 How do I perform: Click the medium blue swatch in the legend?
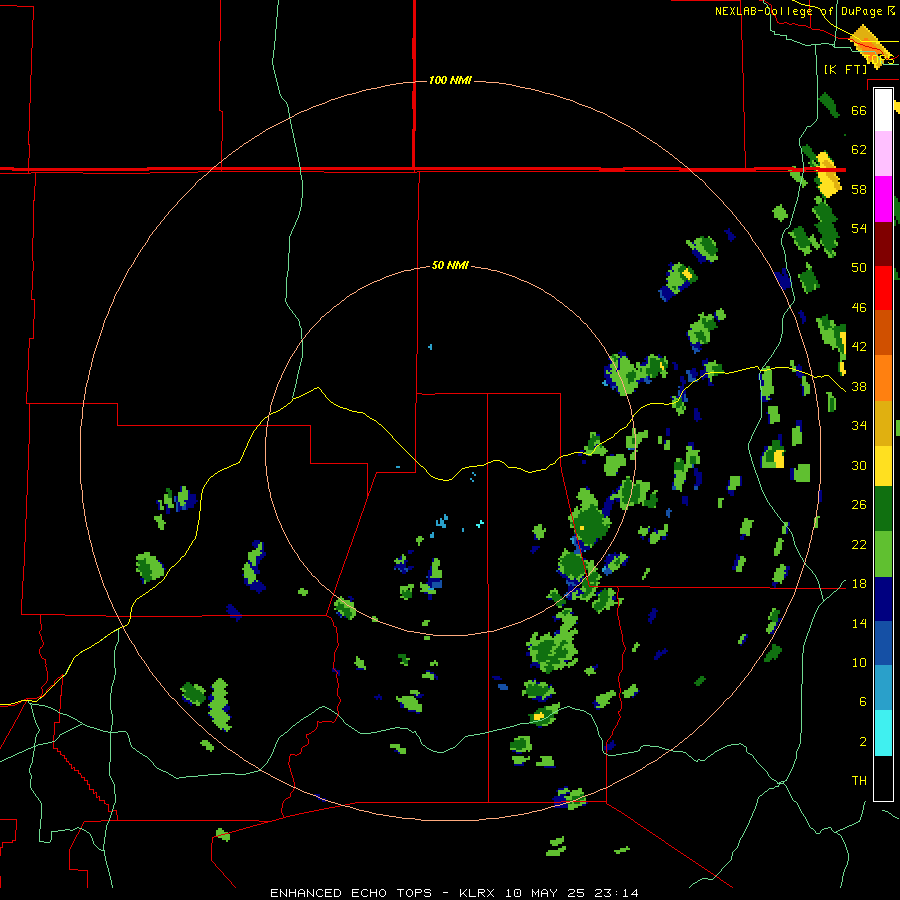[883, 643]
